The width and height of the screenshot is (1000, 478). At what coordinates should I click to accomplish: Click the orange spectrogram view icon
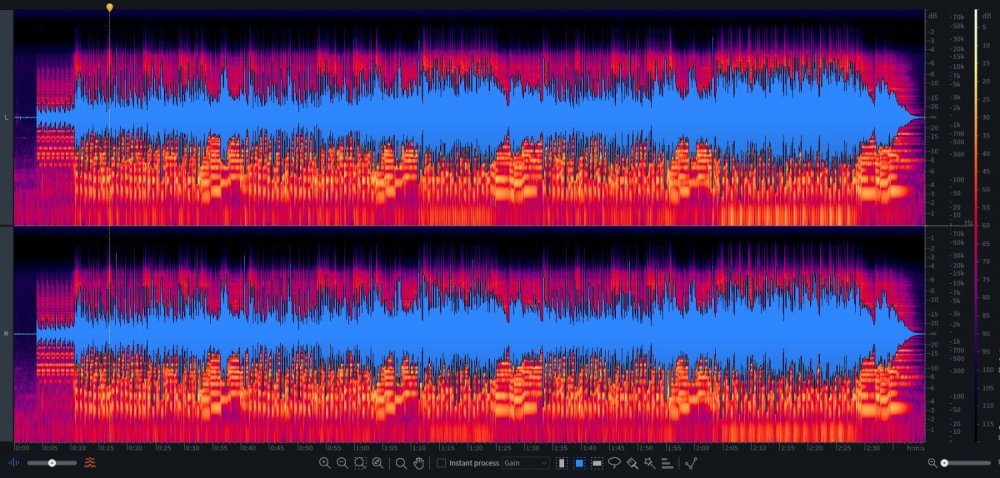[90, 463]
